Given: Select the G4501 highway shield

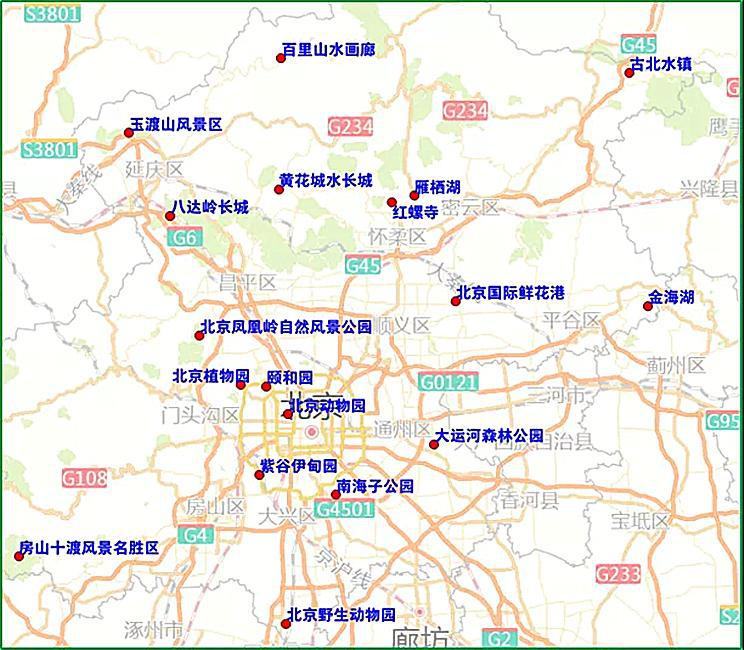Looking at the screenshot, I should [x=344, y=509].
